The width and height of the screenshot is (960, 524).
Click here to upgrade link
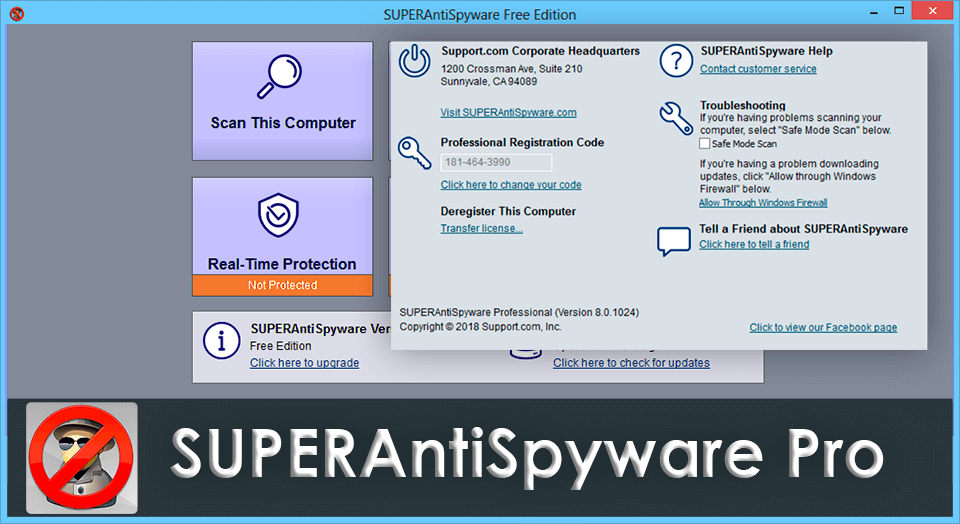pyautogui.click(x=304, y=363)
